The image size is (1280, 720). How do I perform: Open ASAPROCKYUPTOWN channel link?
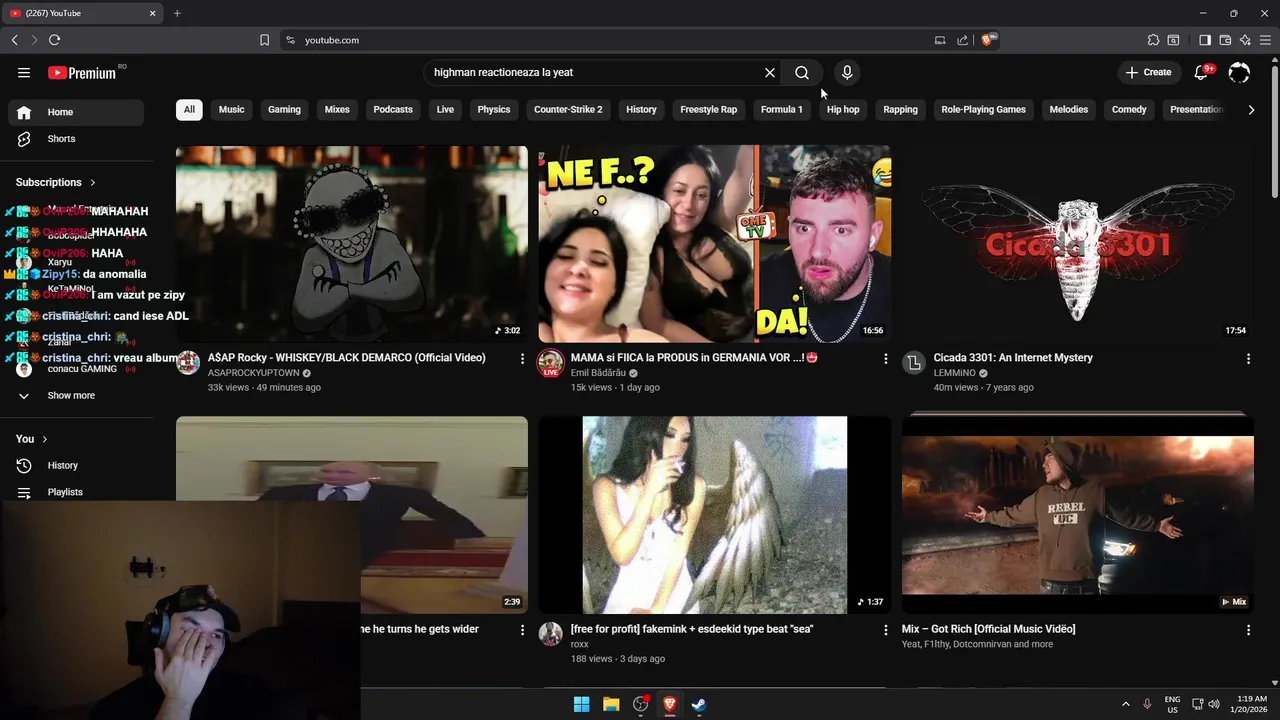254,373
